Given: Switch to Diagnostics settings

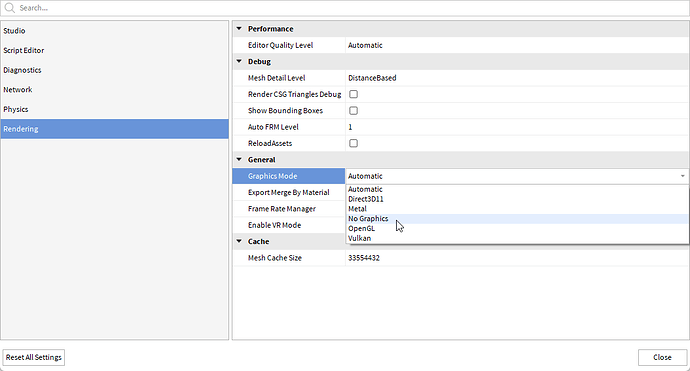Looking at the screenshot, I should [114, 70].
